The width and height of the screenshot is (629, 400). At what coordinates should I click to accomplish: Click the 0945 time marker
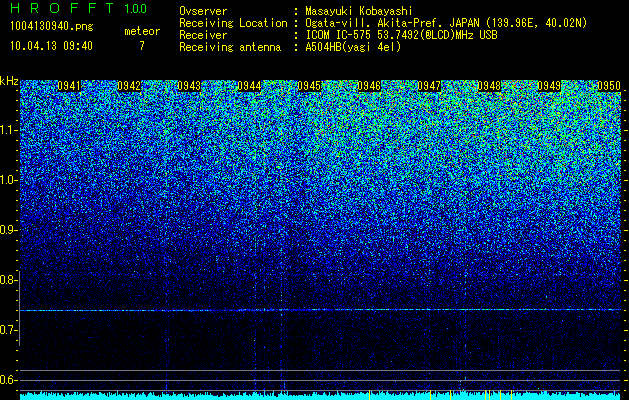click(x=309, y=86)
